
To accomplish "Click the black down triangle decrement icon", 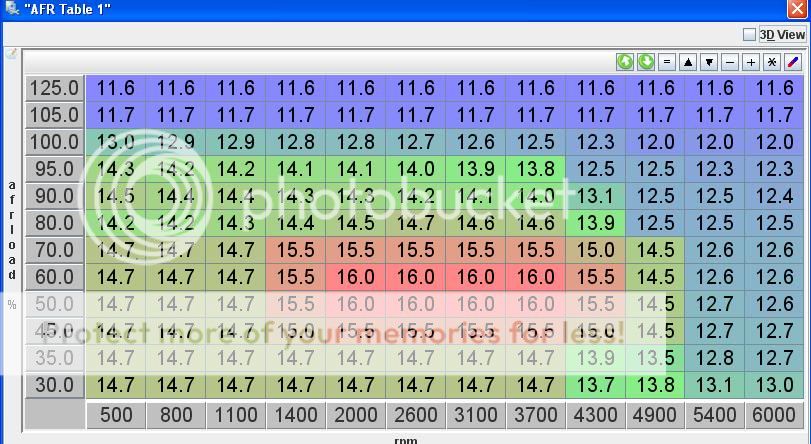I will (709, 62).
